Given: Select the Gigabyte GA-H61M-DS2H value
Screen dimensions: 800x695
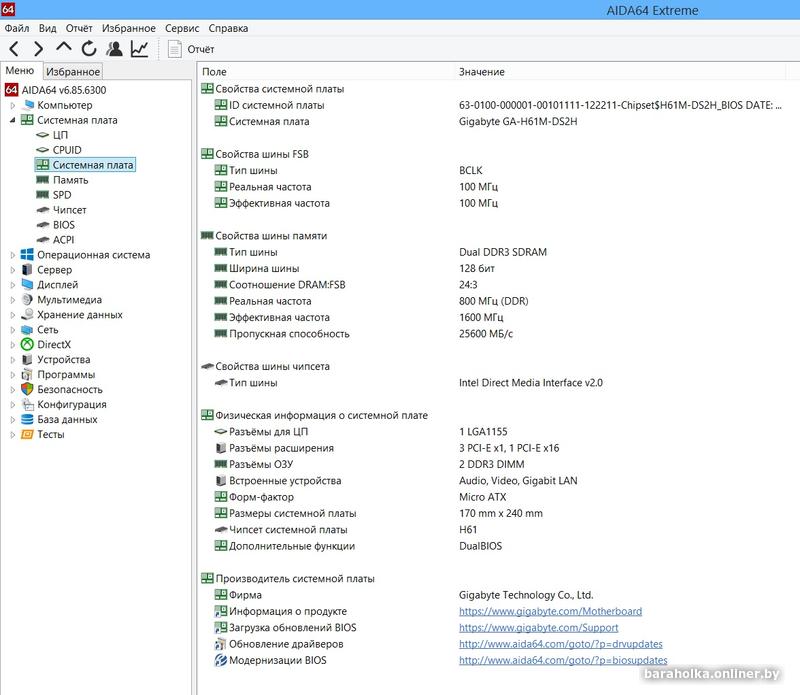Looking at the screenshot, I should coord(518,121).
